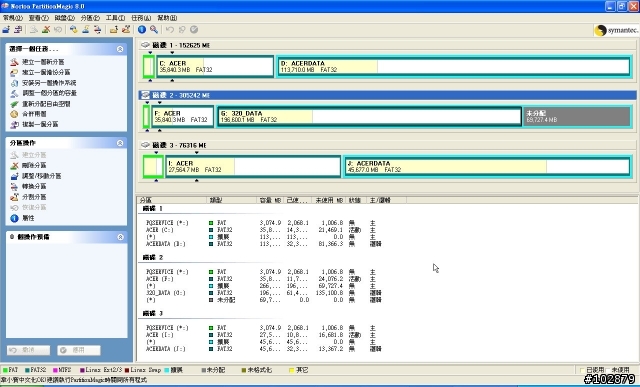The image size is (640, 387).
Task: Click the icon beside 分割分區 operation
Action: (14, 197)
